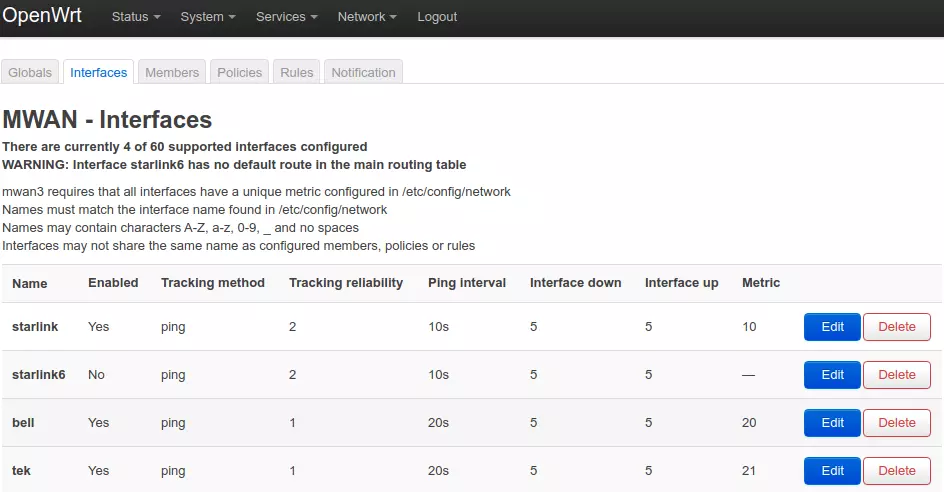Click the Enabled column header
944x492 pixels.
point(113,283)
